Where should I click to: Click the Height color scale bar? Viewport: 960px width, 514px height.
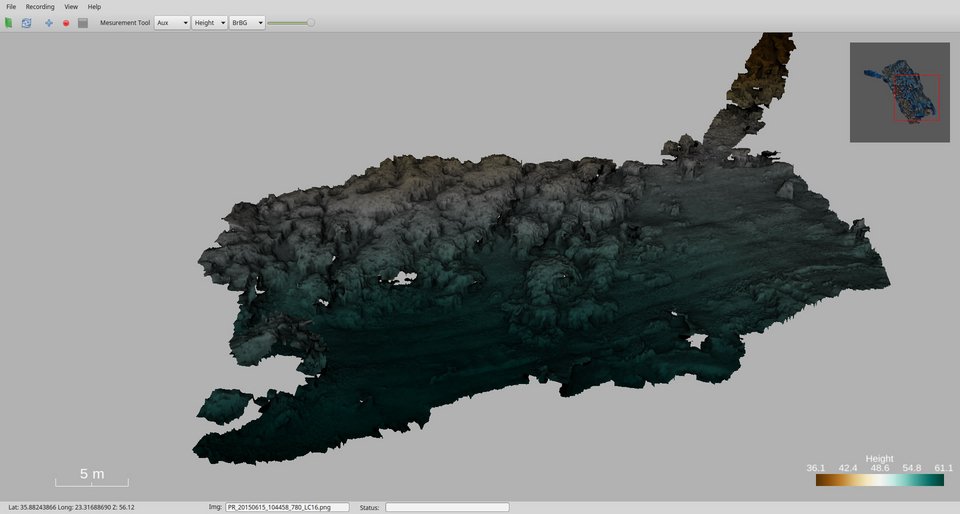point(879,480)
